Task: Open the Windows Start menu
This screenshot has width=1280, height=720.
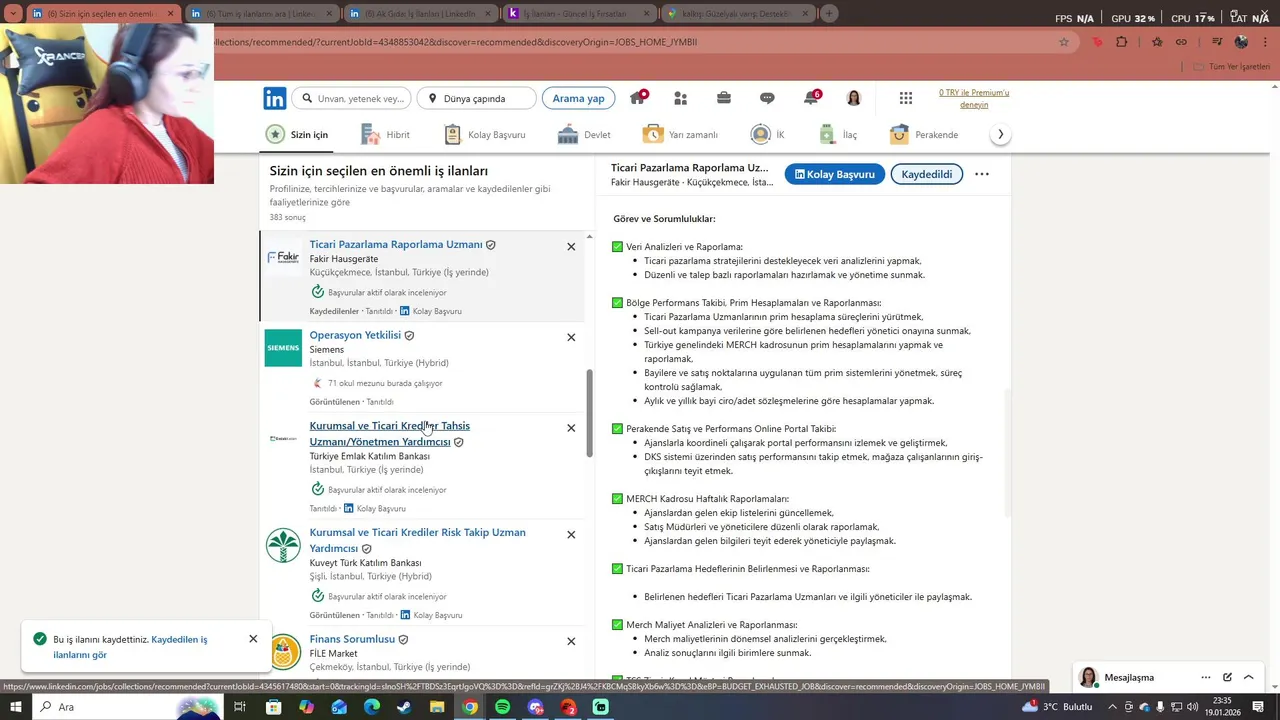Action: [16, 707]
